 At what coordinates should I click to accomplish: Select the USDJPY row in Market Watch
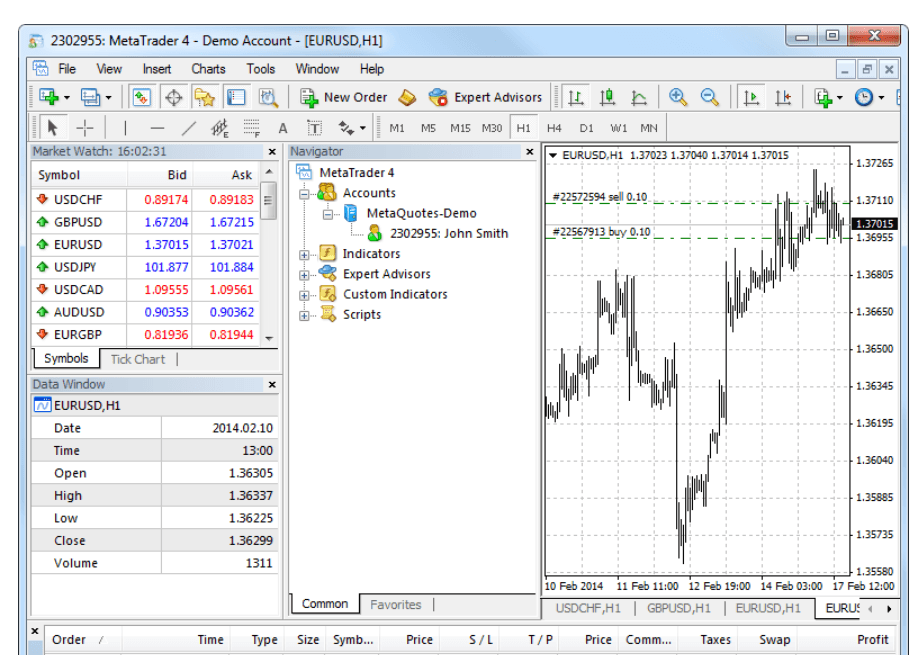[x=145, y=267]
